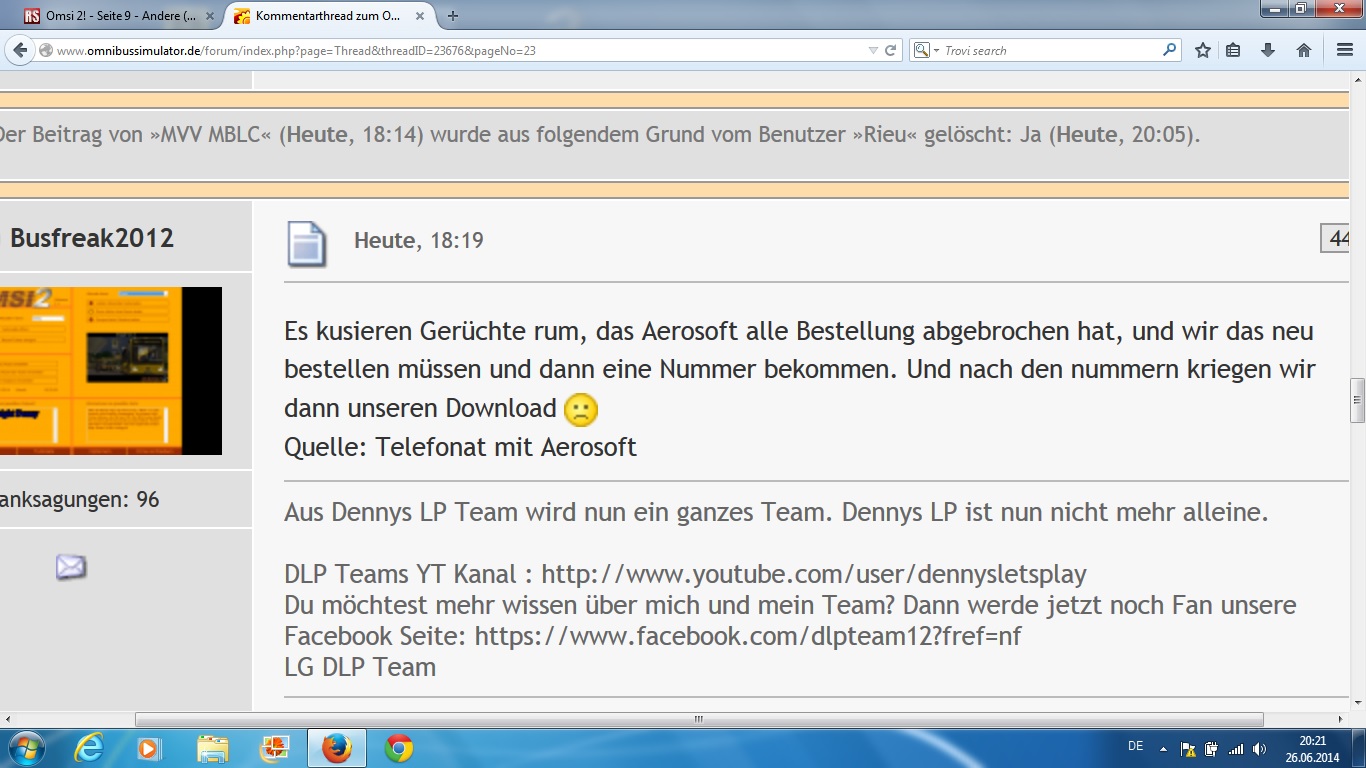Viewport: 1366px width, 768px height.
Task: Open network signal tray icon
Action: pos(1236,748)
